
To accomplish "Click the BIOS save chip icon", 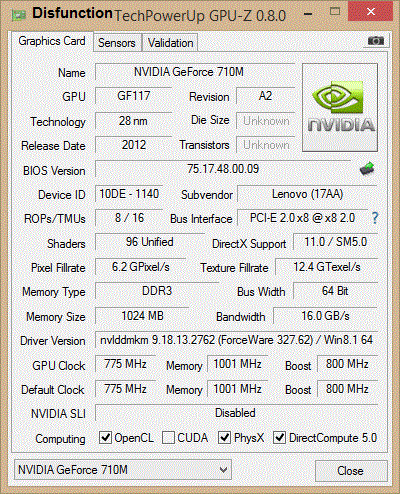I will (x=367, y=169).
